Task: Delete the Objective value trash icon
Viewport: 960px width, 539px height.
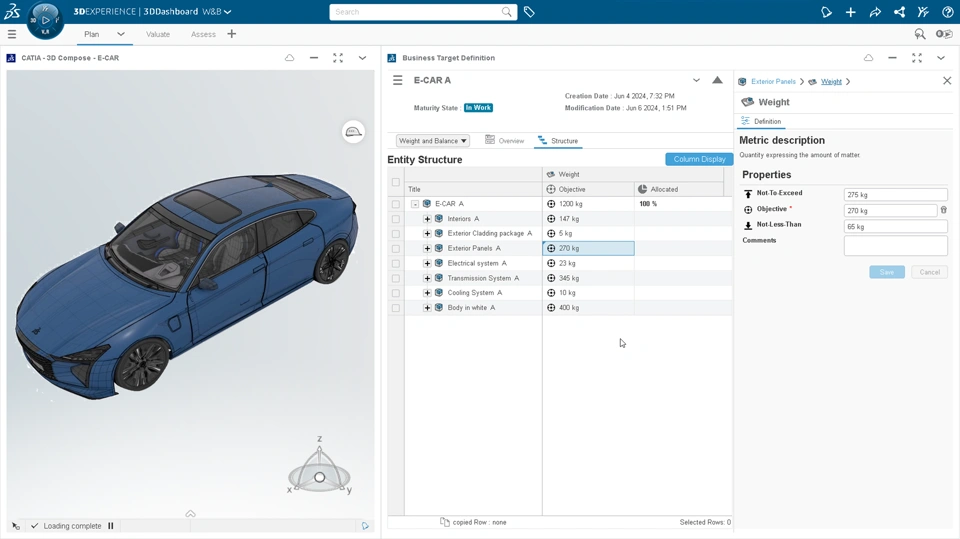Action: [943, 210]
